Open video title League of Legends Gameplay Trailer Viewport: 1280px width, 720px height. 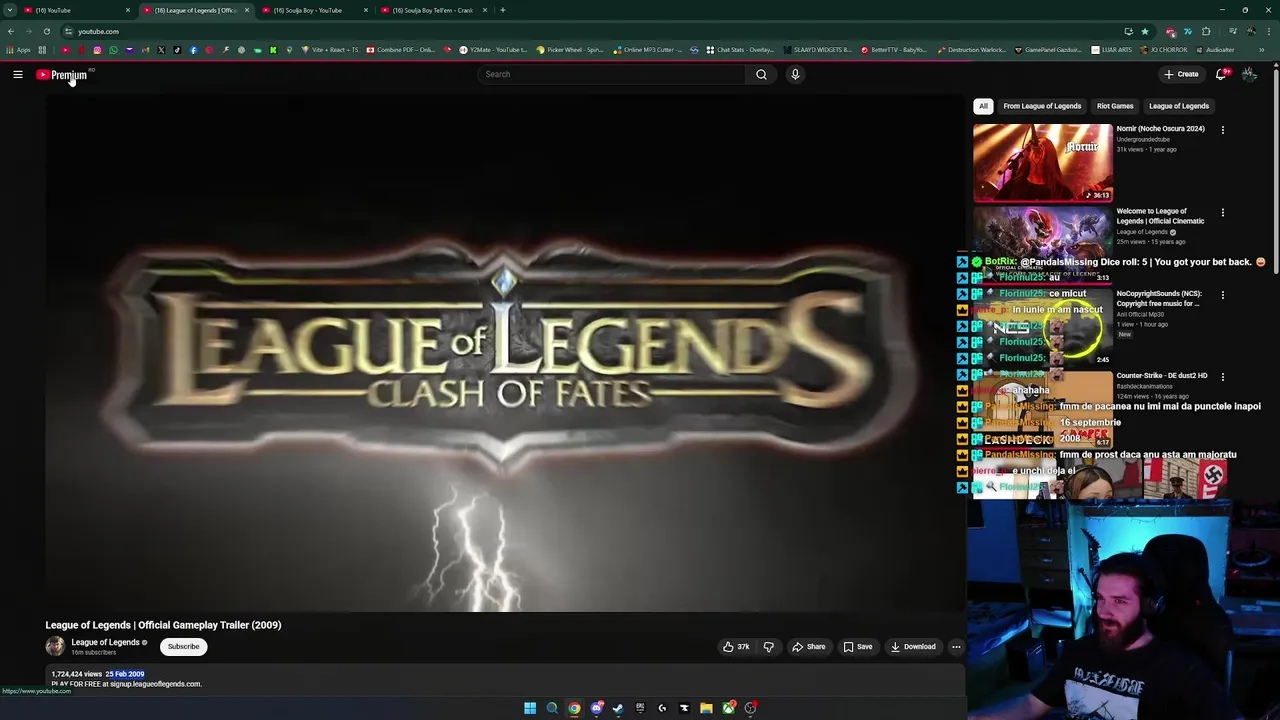point(163,625)
